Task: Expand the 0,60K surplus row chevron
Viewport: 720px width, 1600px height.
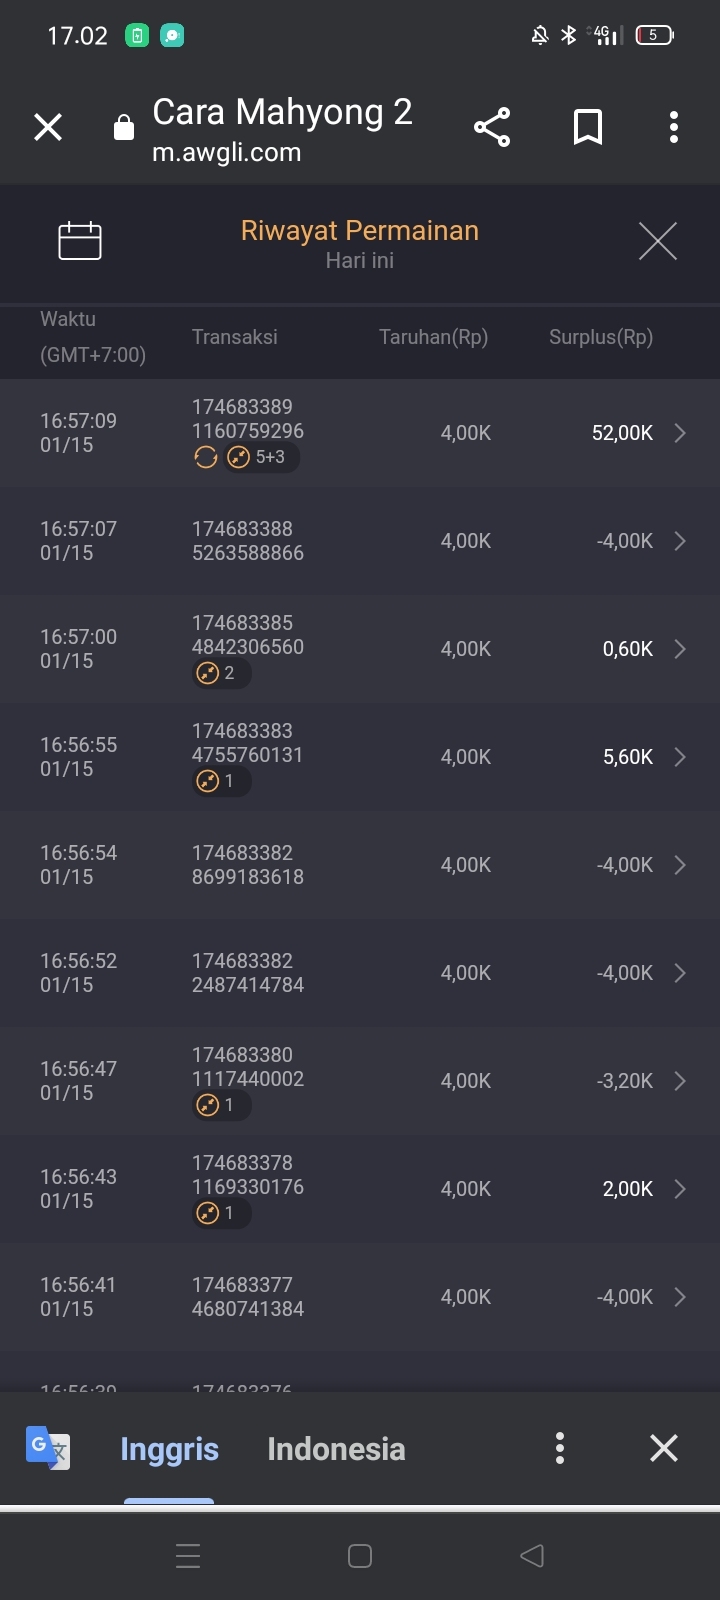Action: 680,649
